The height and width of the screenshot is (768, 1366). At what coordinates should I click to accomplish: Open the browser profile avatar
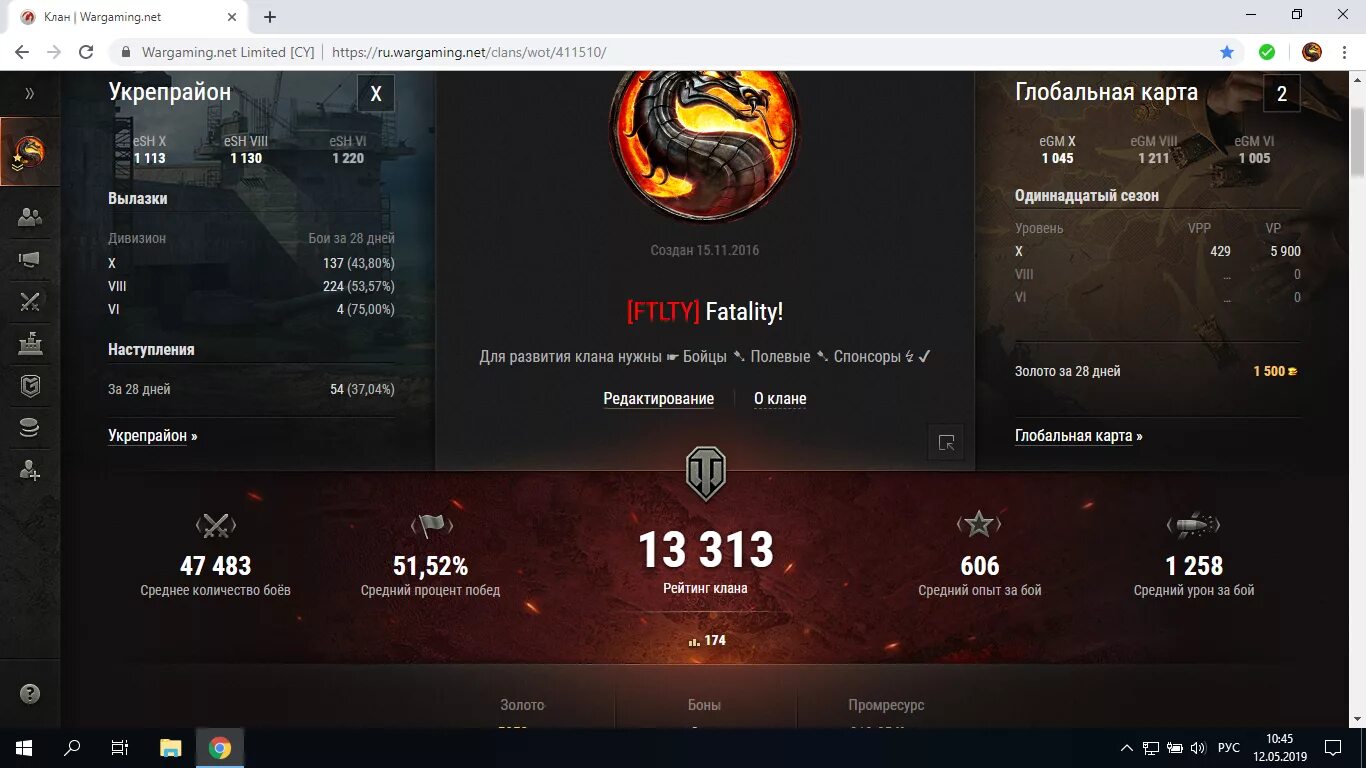(1312, 52)
